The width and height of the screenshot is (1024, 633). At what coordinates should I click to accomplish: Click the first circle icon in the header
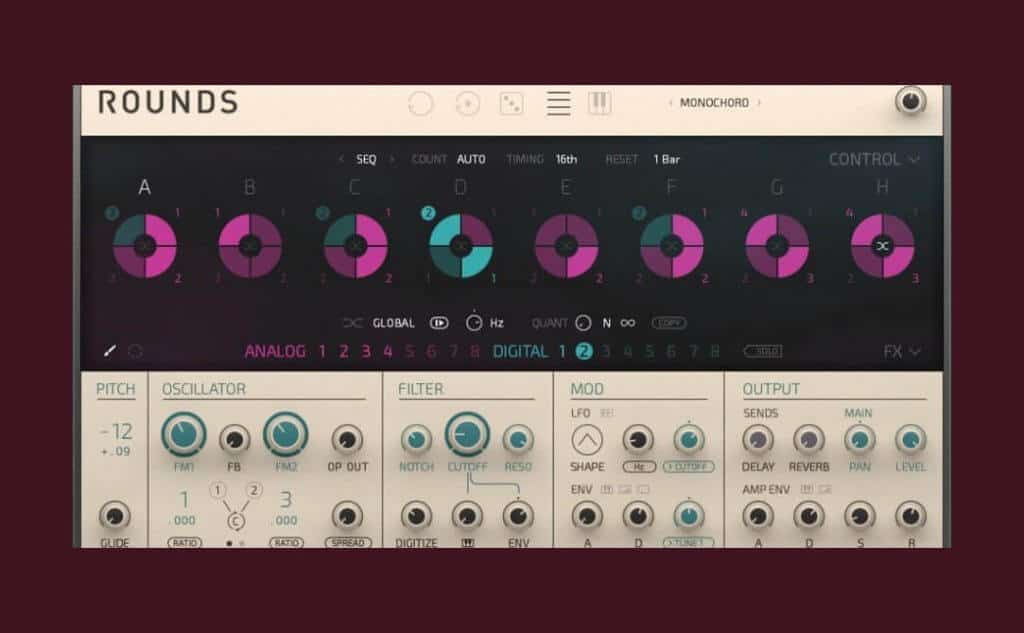pyautogui.click(x=421, y=104)
